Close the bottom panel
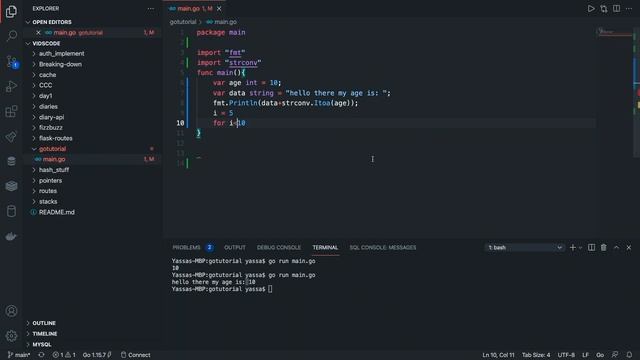The image size is (640, 360). (x=629, y=247)
